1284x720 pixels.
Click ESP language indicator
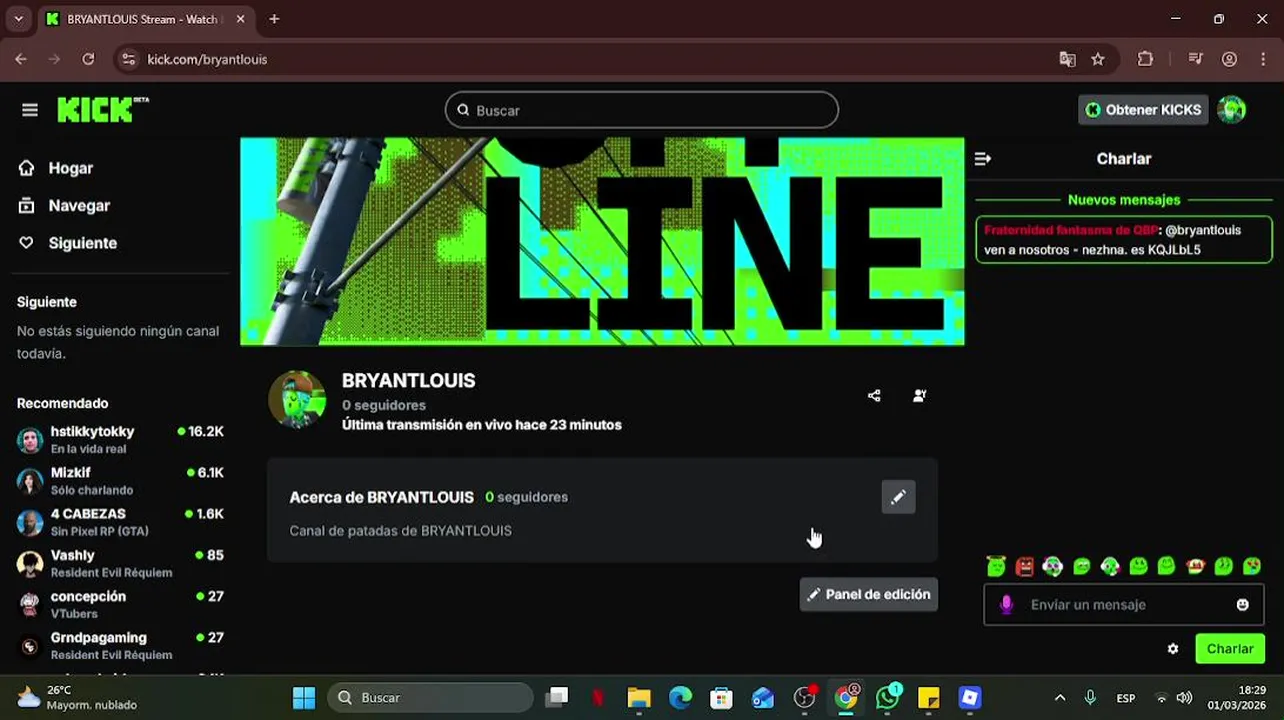(1126, 698)
